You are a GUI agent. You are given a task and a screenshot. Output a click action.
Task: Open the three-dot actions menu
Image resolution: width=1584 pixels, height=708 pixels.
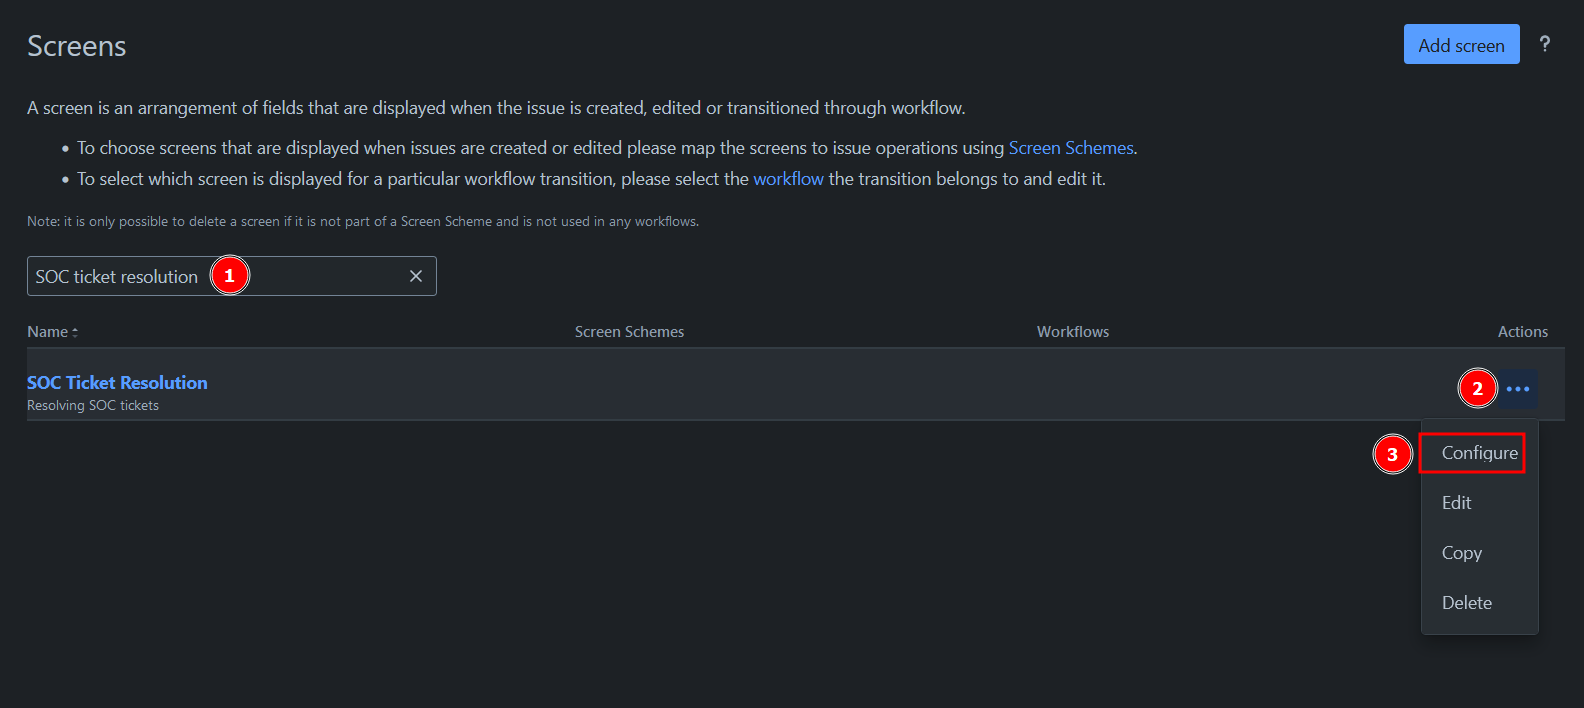coord(1518,389)
